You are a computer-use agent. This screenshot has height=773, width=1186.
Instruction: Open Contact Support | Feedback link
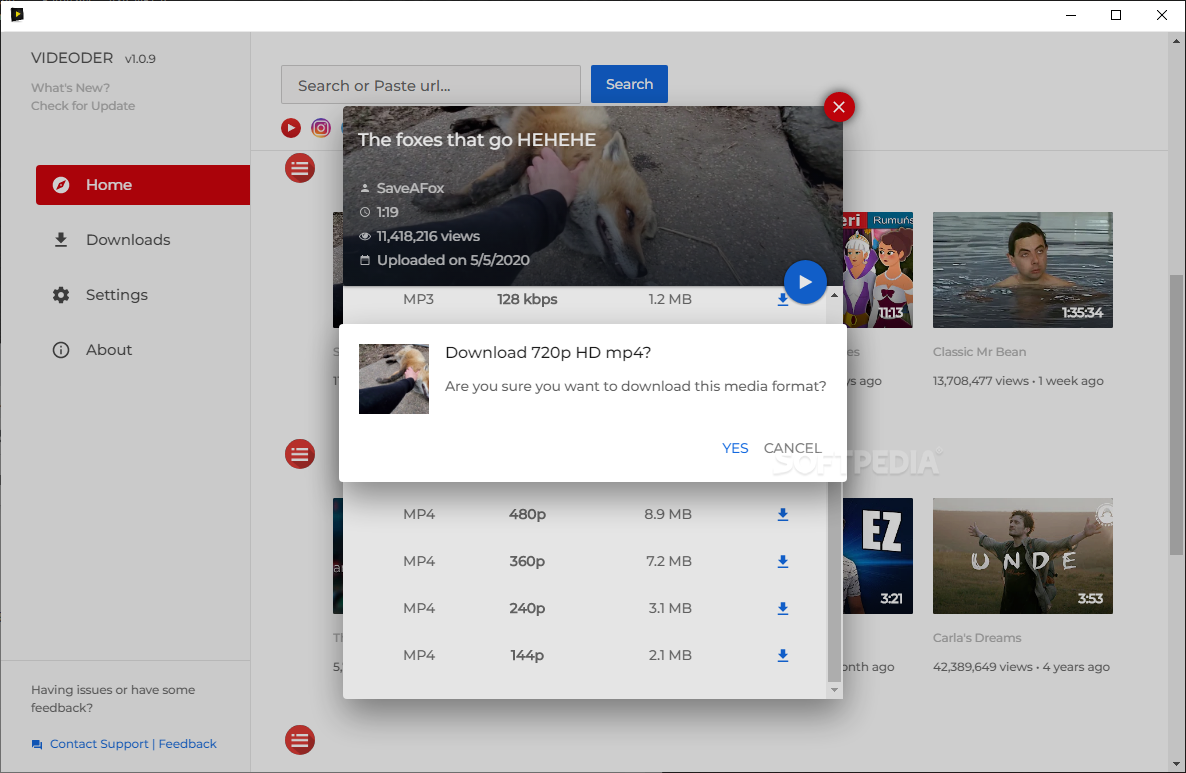pyautogui.click(x=133, y=744)
